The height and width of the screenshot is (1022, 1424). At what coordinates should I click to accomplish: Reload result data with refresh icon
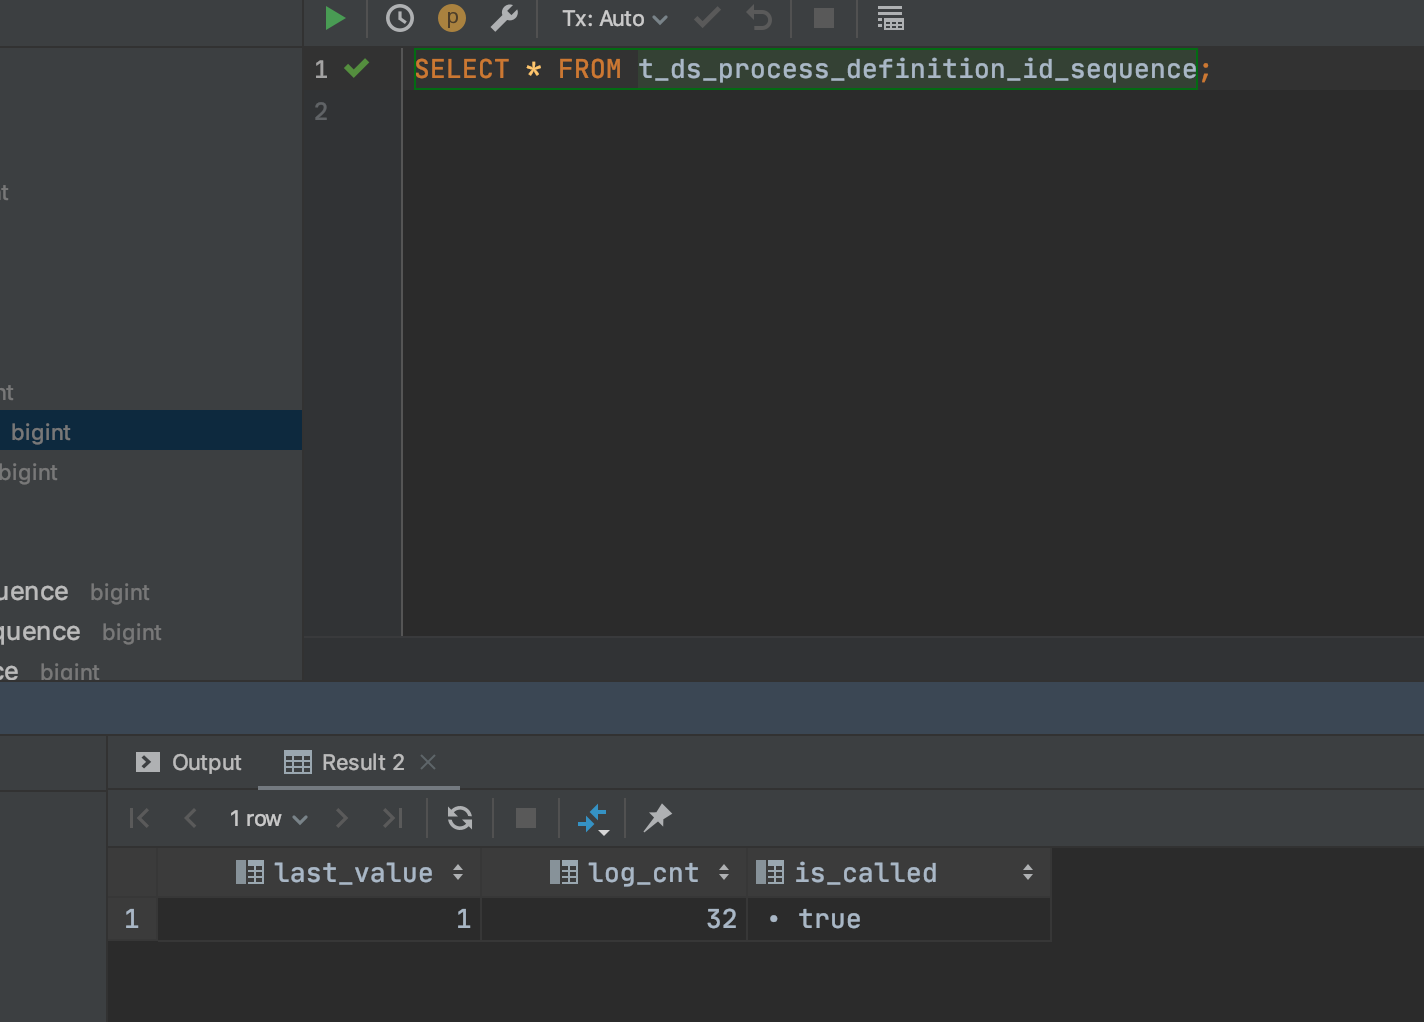460,818
